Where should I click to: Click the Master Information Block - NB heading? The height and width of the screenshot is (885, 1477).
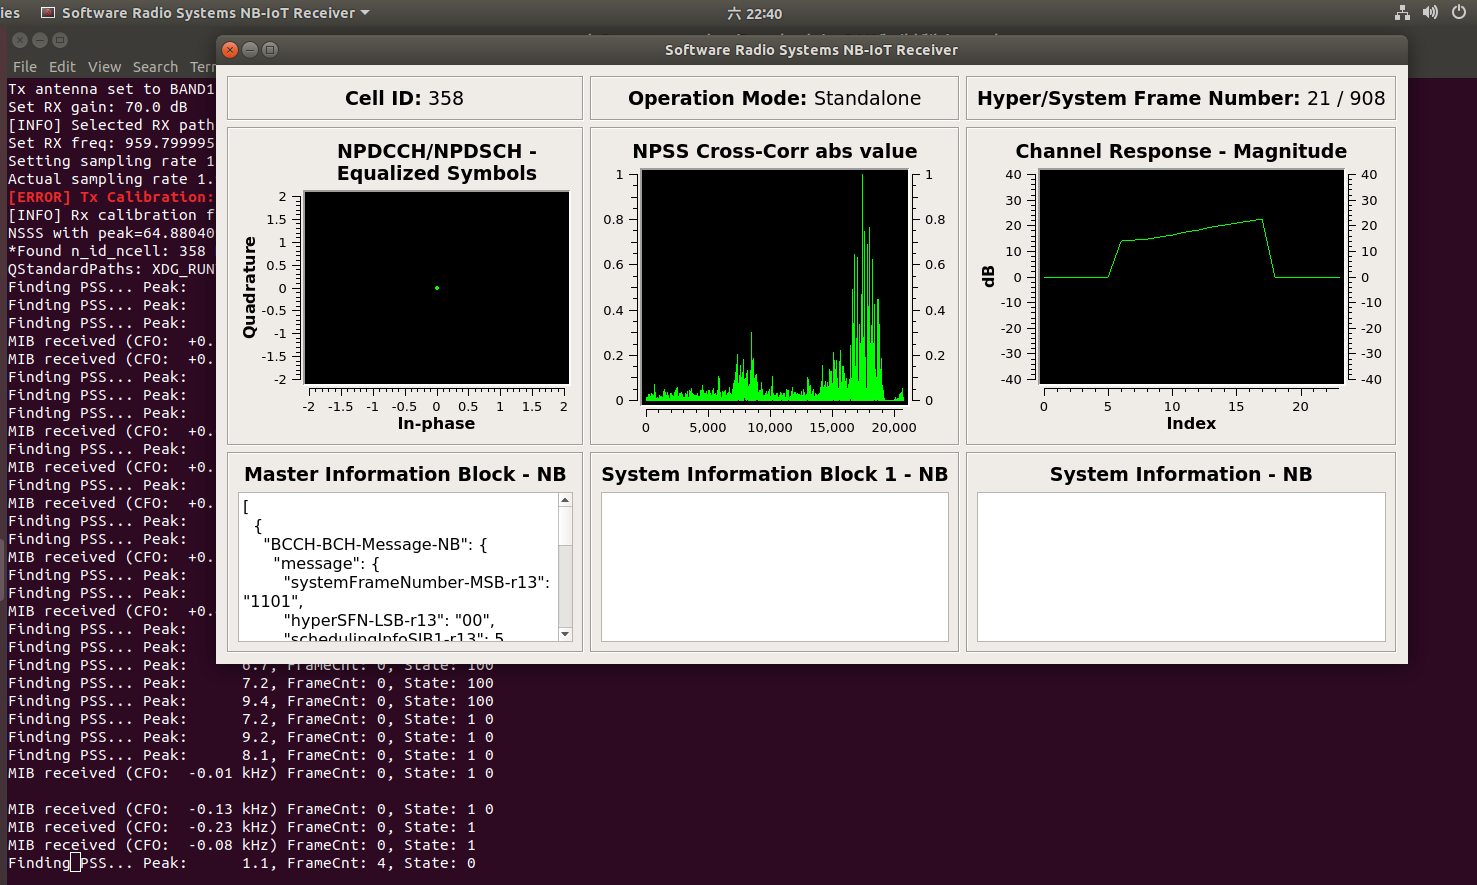(405, 474)
